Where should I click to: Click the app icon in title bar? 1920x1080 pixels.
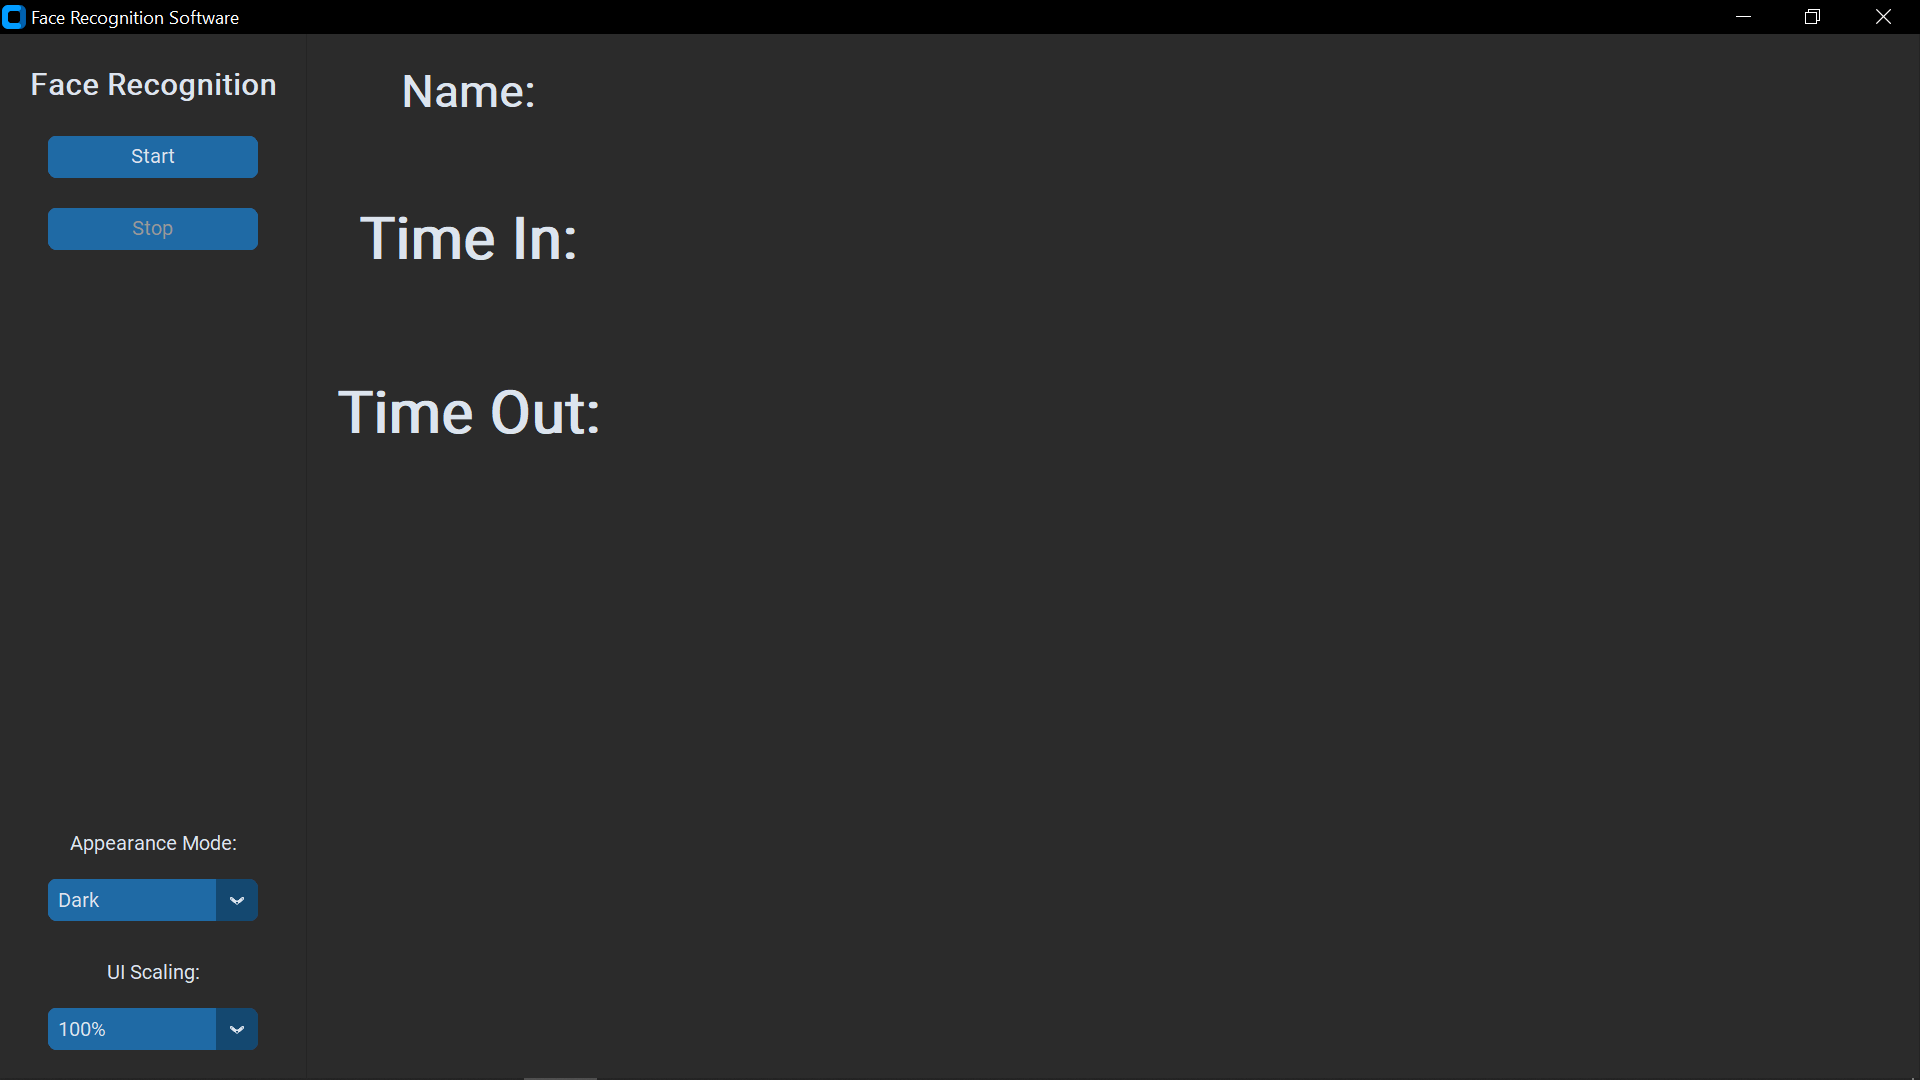pyautogui.click(x=14, y=17)
